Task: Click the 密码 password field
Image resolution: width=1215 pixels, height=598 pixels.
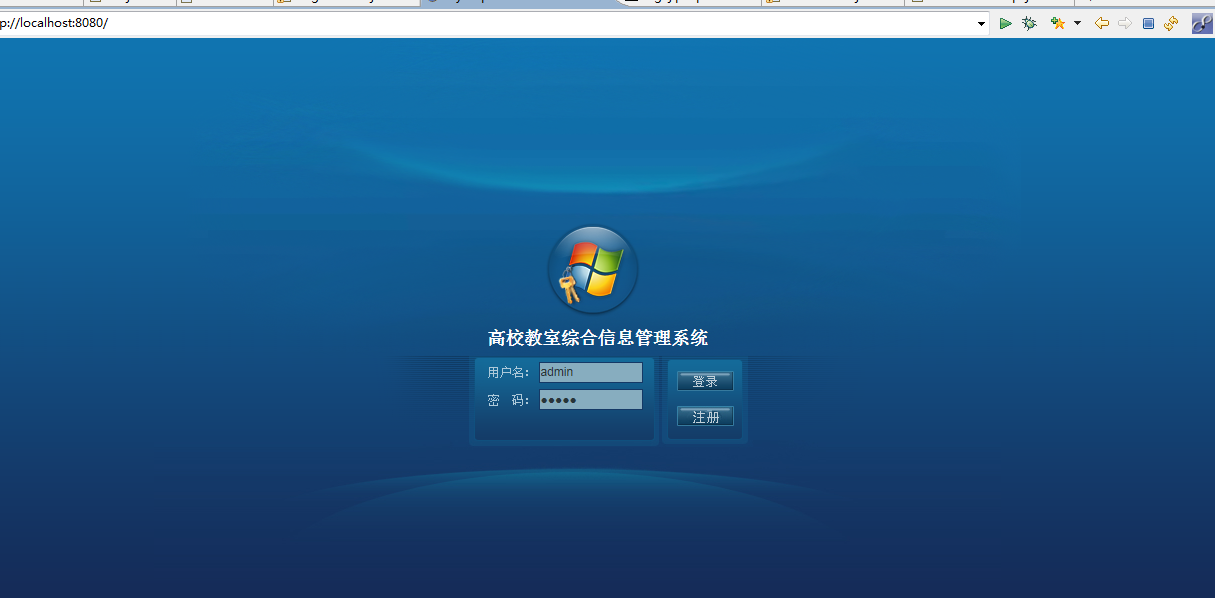Action: pyautogui.click(x=591, y=400)
